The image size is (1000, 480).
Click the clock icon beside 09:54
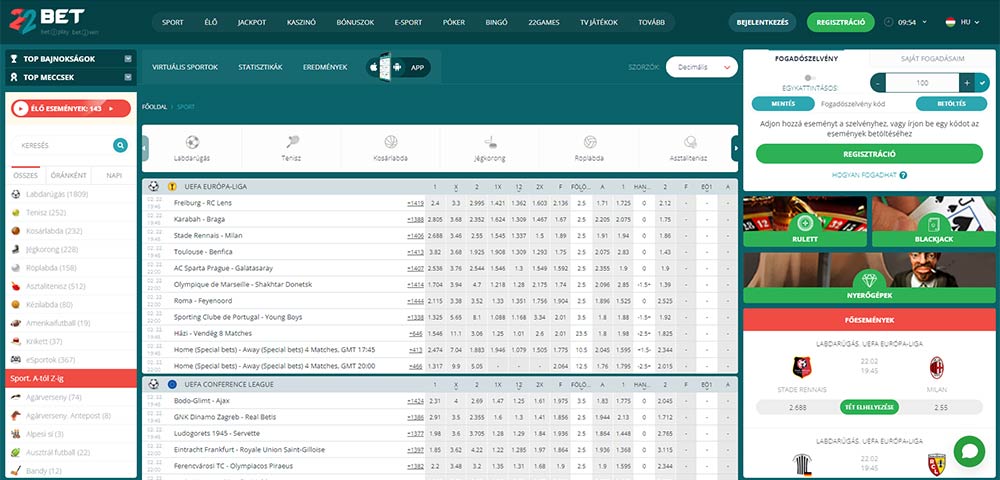[889, 22]
